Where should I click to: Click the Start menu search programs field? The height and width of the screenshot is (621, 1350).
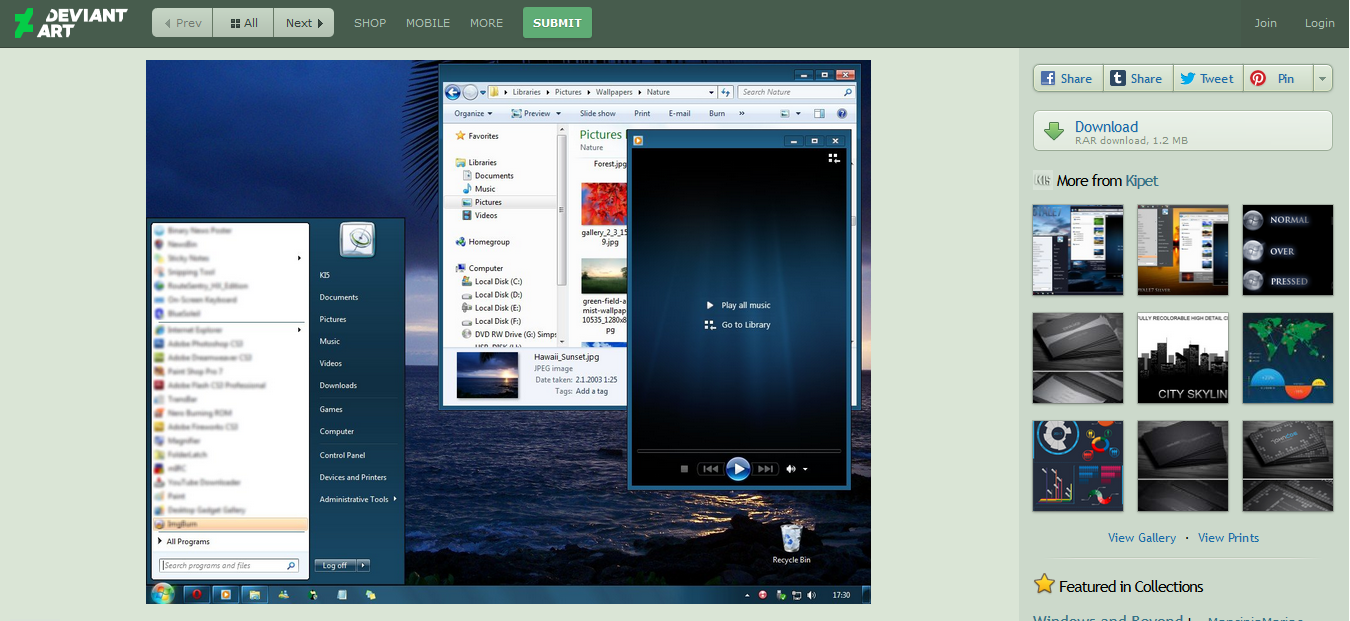[229, 566]
